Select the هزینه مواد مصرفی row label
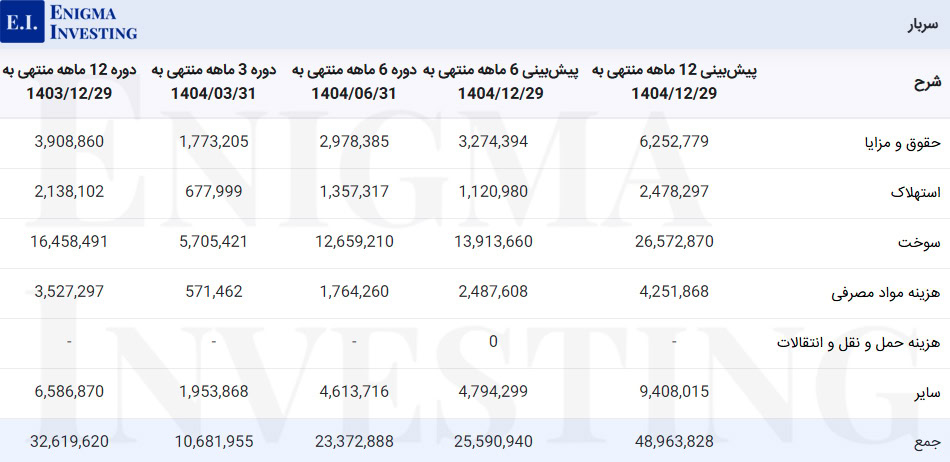Viewport: 950px width, 462px height. point(886,294)
